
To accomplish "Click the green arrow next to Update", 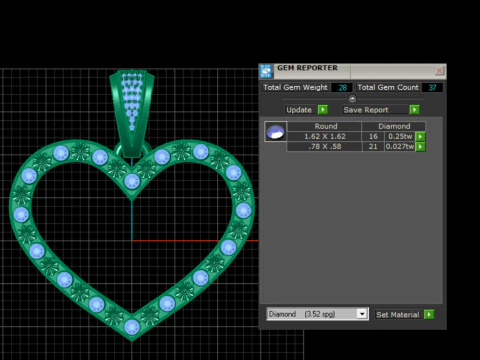I will point(323,110).
